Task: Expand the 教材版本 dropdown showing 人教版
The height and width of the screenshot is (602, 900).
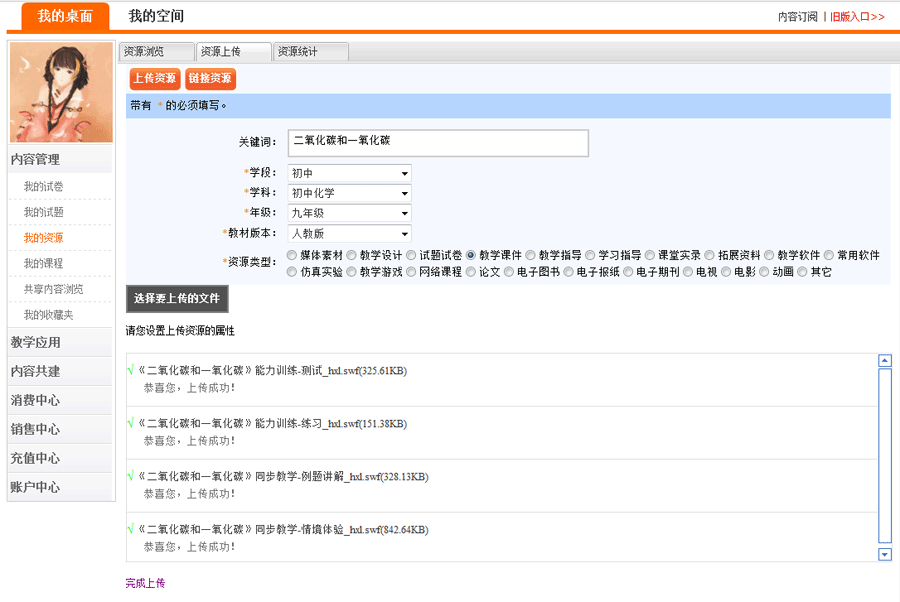Action: point(349,233)
